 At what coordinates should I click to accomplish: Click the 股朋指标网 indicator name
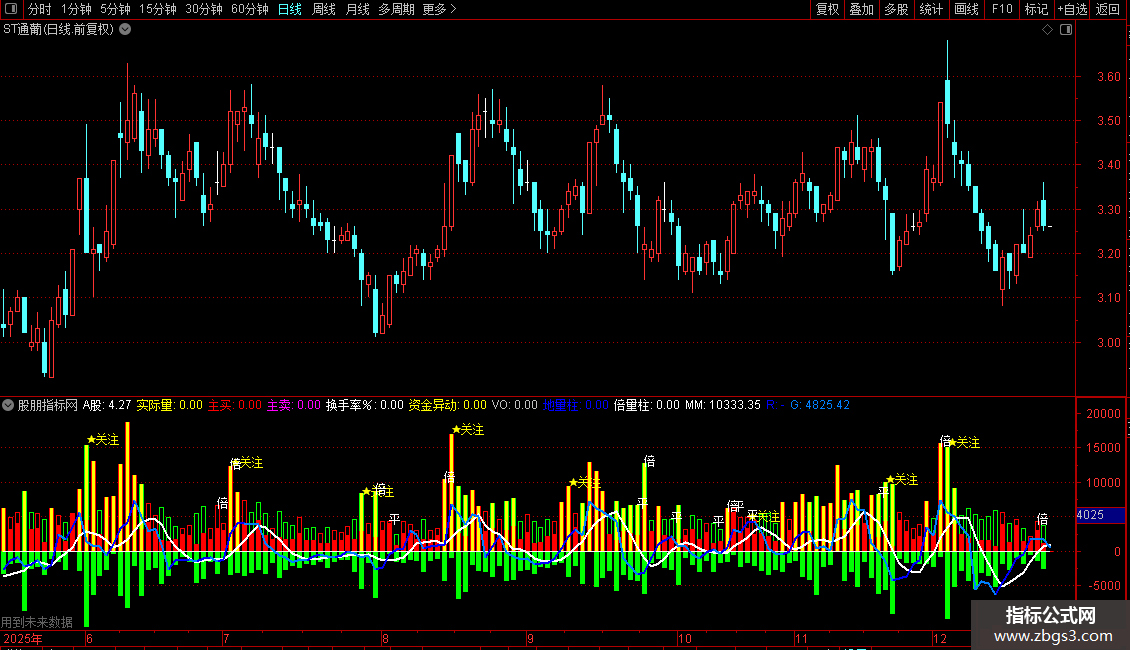point(48,405)
